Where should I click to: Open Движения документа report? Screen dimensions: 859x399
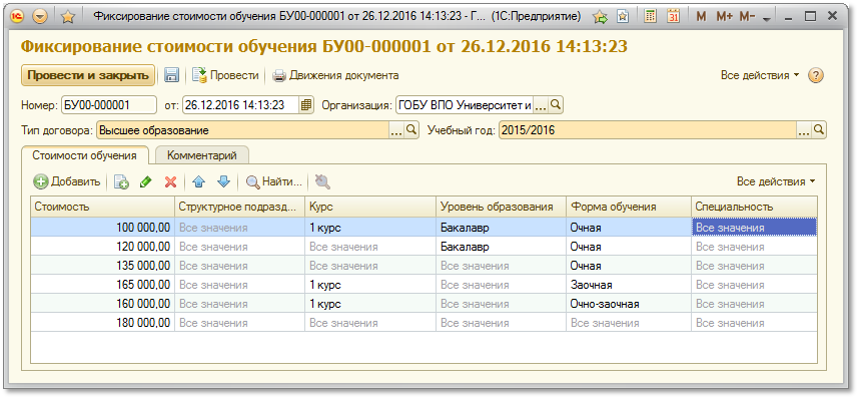pos(336,76)
